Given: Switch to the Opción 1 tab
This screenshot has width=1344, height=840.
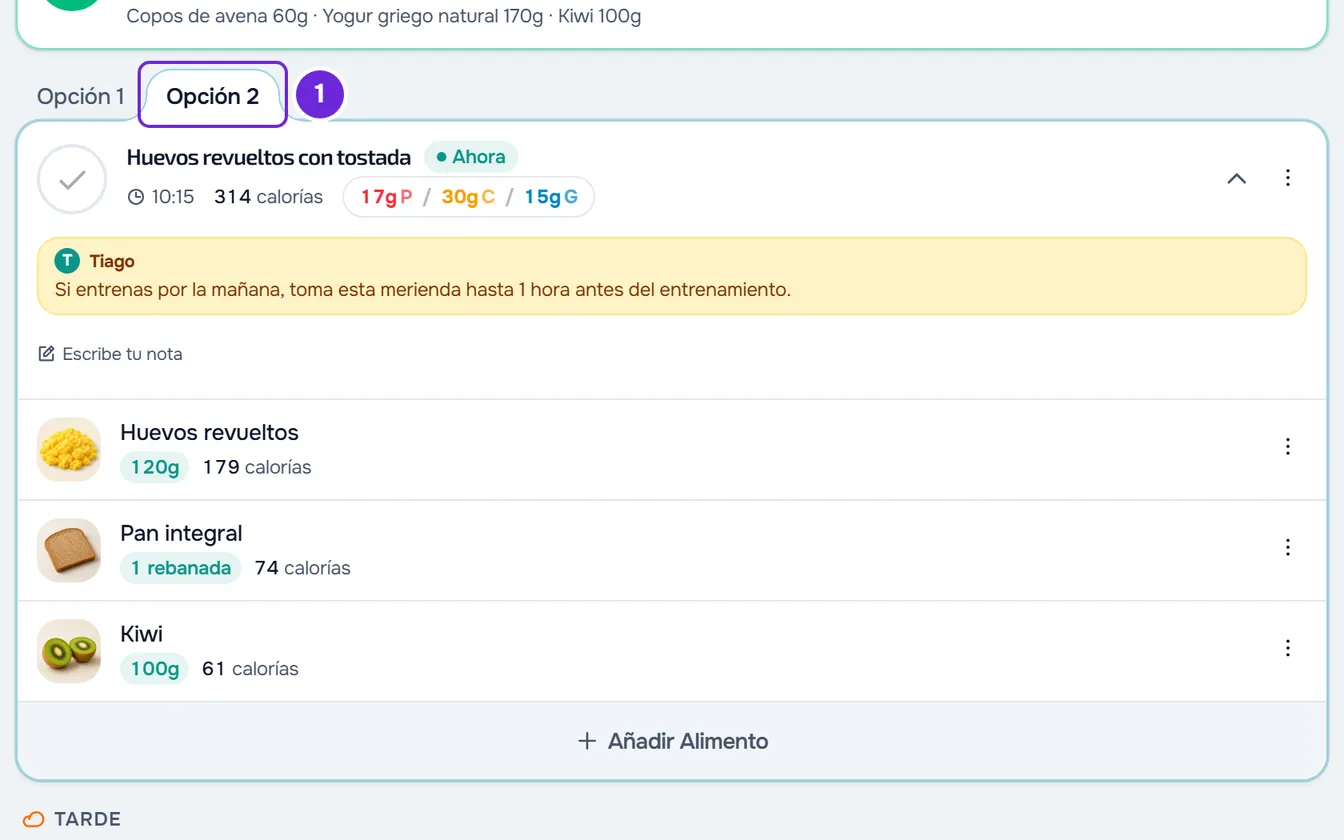Looking at the screenshot, I should pyautogui.click(x=80, y=96).
